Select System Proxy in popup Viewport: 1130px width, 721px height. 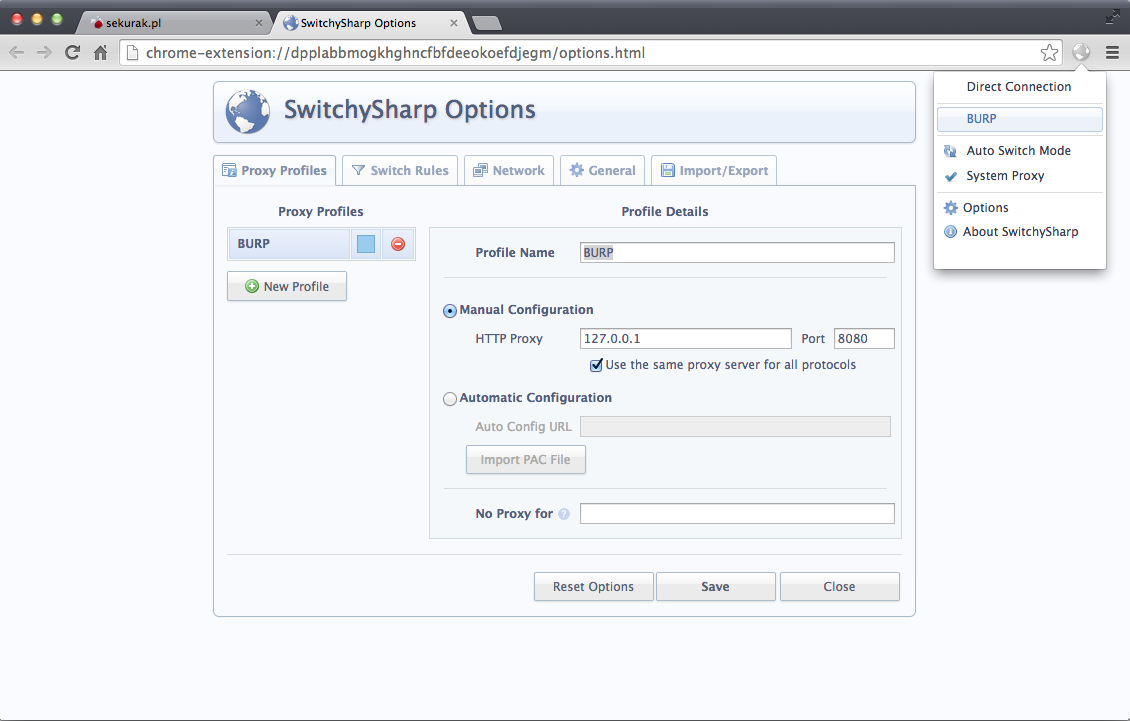point(1020,176)
